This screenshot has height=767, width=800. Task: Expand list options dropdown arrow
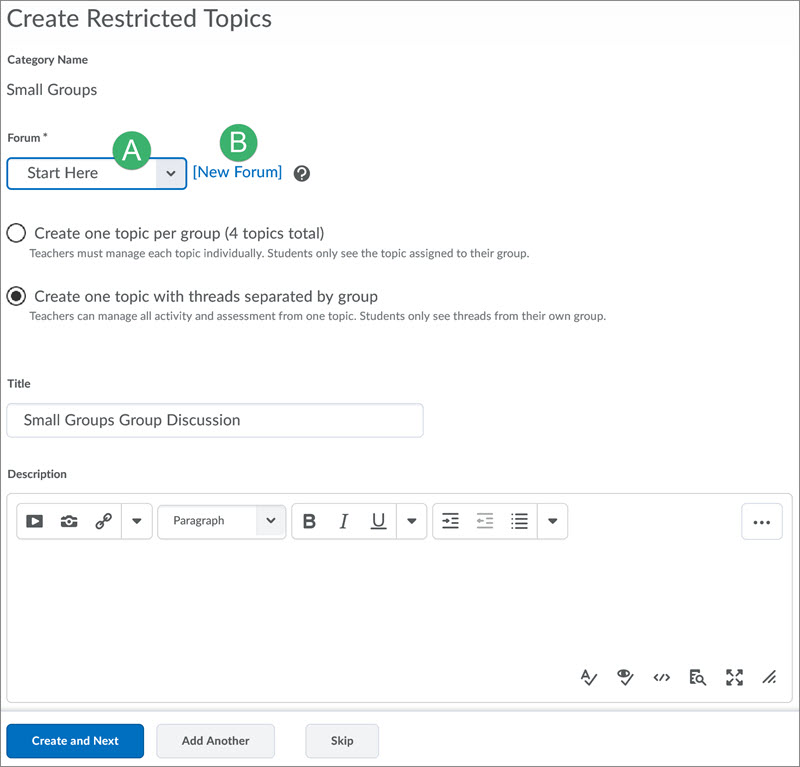coord(553,521)
